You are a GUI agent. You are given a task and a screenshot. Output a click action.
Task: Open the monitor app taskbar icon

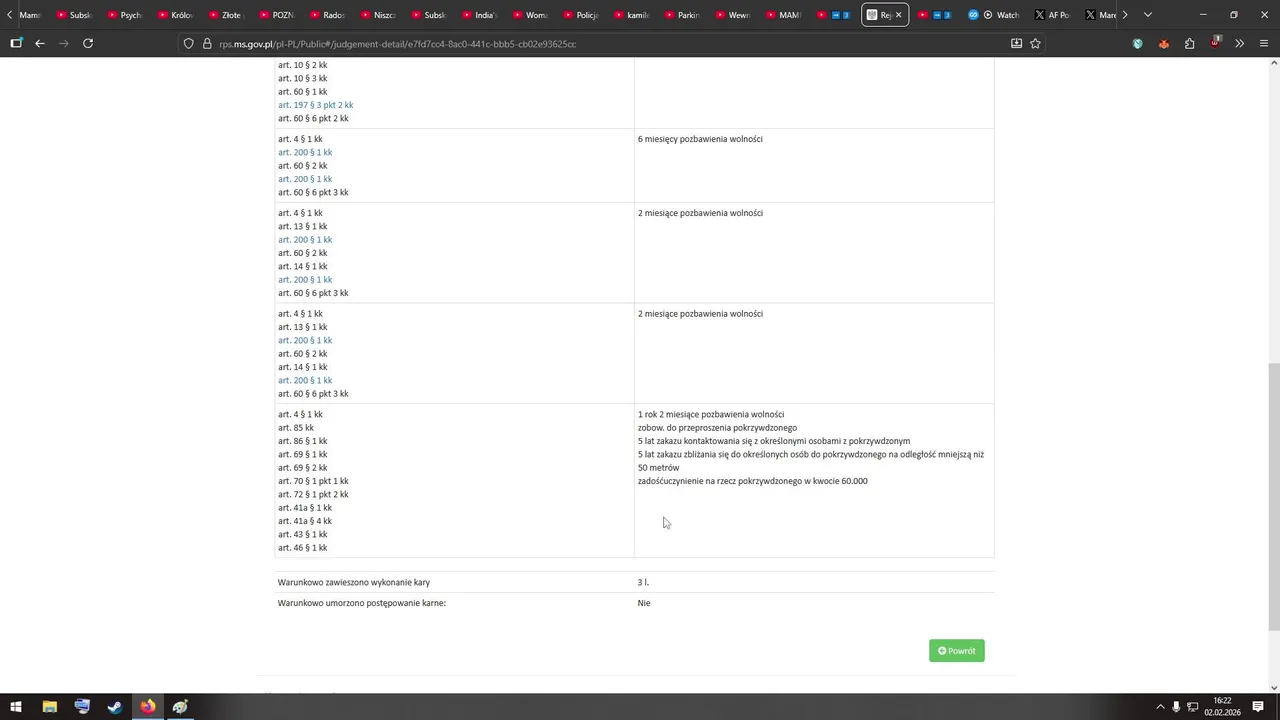tap(82, 707)
